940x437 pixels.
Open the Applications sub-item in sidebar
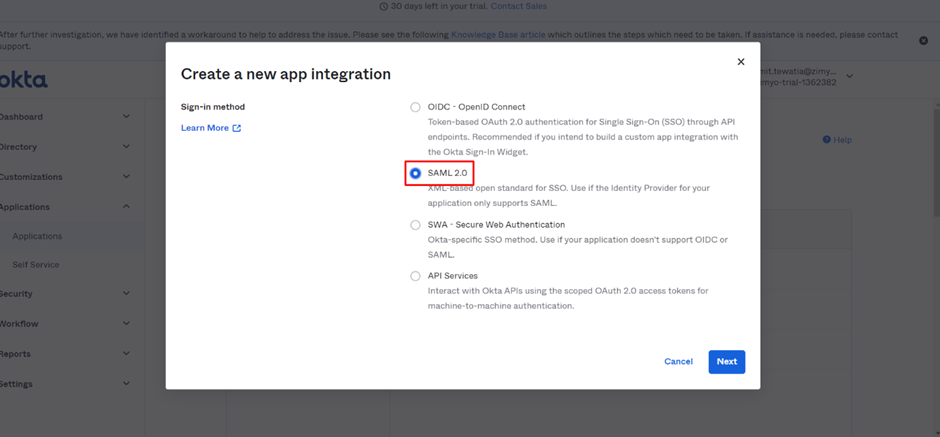point(37,236)
